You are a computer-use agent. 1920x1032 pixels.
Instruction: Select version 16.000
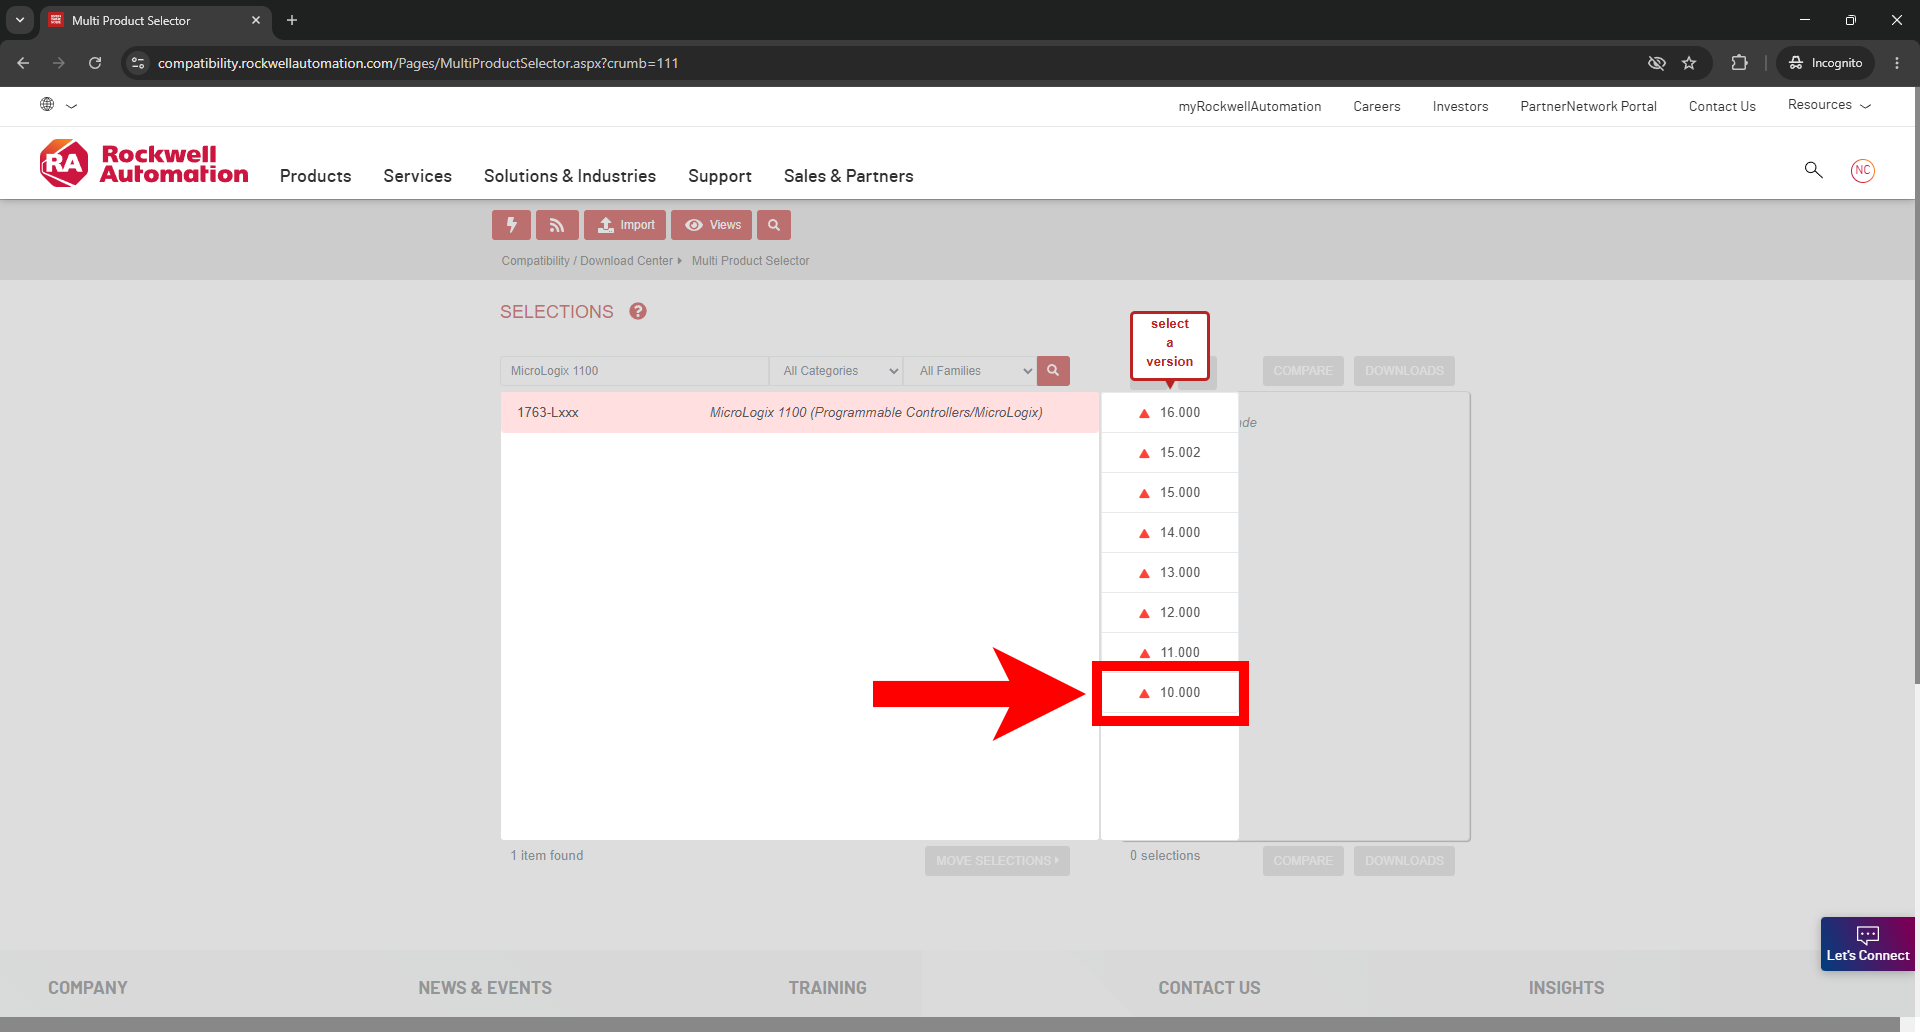[x=1170, y=413]
